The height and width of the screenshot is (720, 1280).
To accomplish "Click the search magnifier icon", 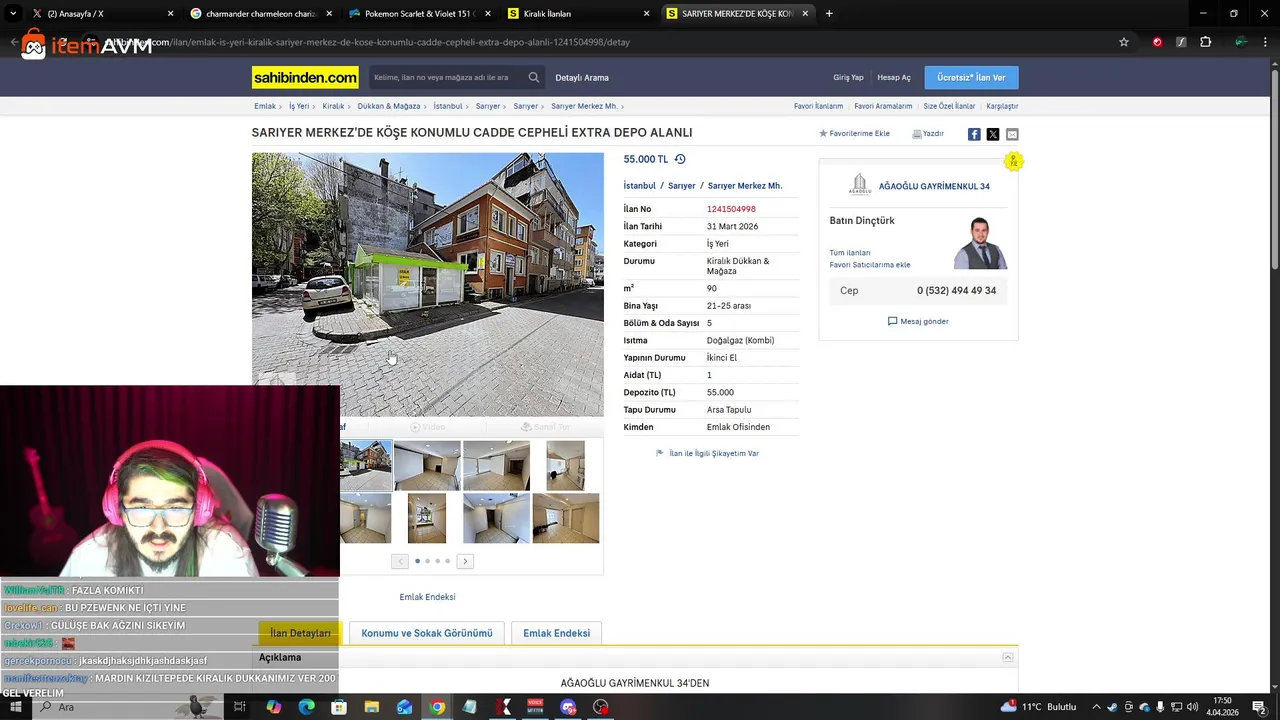I will click(x=534, y=77).
